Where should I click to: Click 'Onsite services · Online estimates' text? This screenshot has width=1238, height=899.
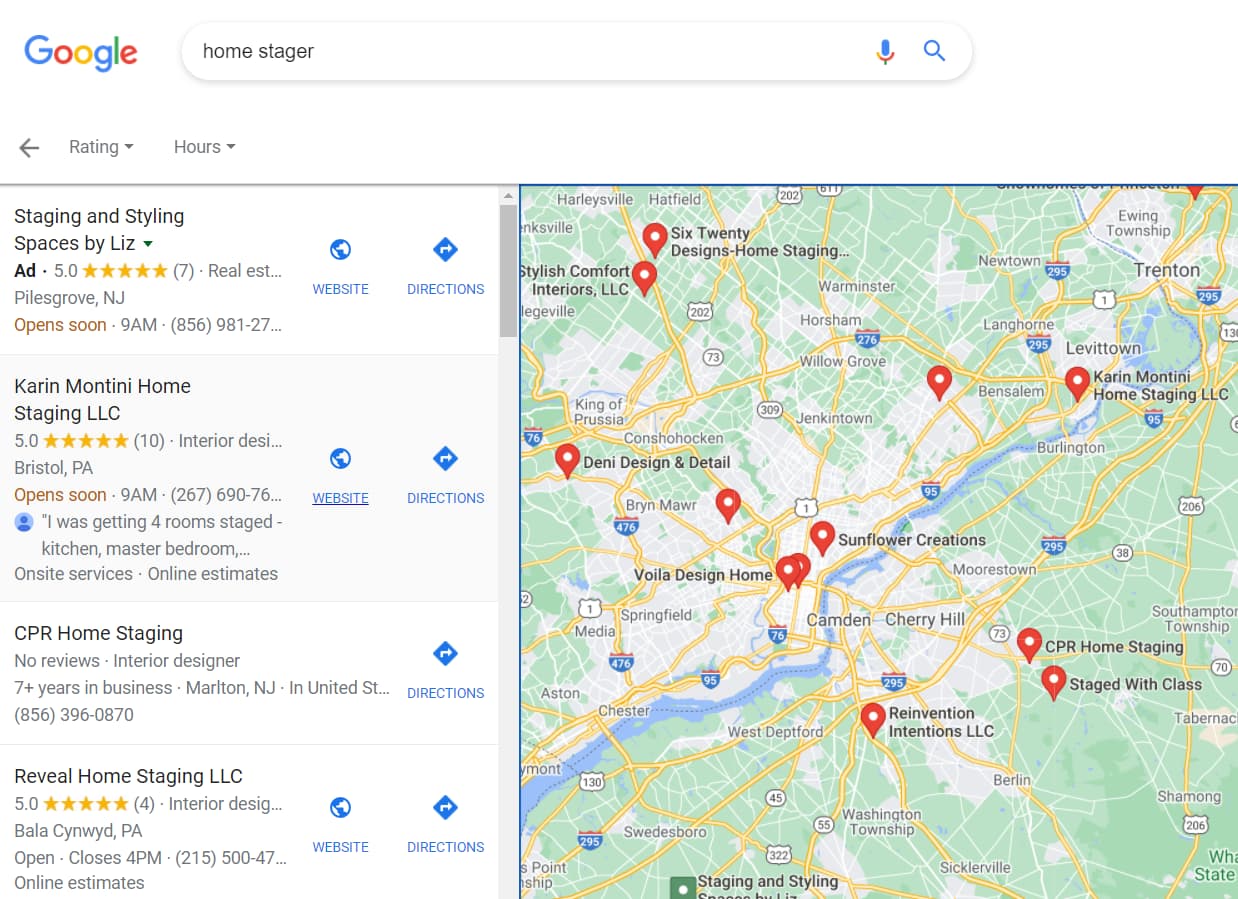146,573
